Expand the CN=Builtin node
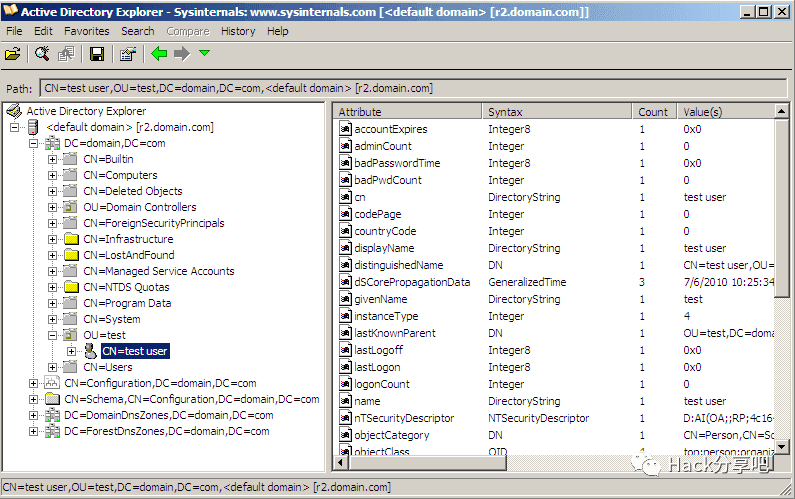The width and height of the screenshot is (795, 499). click(x=52, y=159)
